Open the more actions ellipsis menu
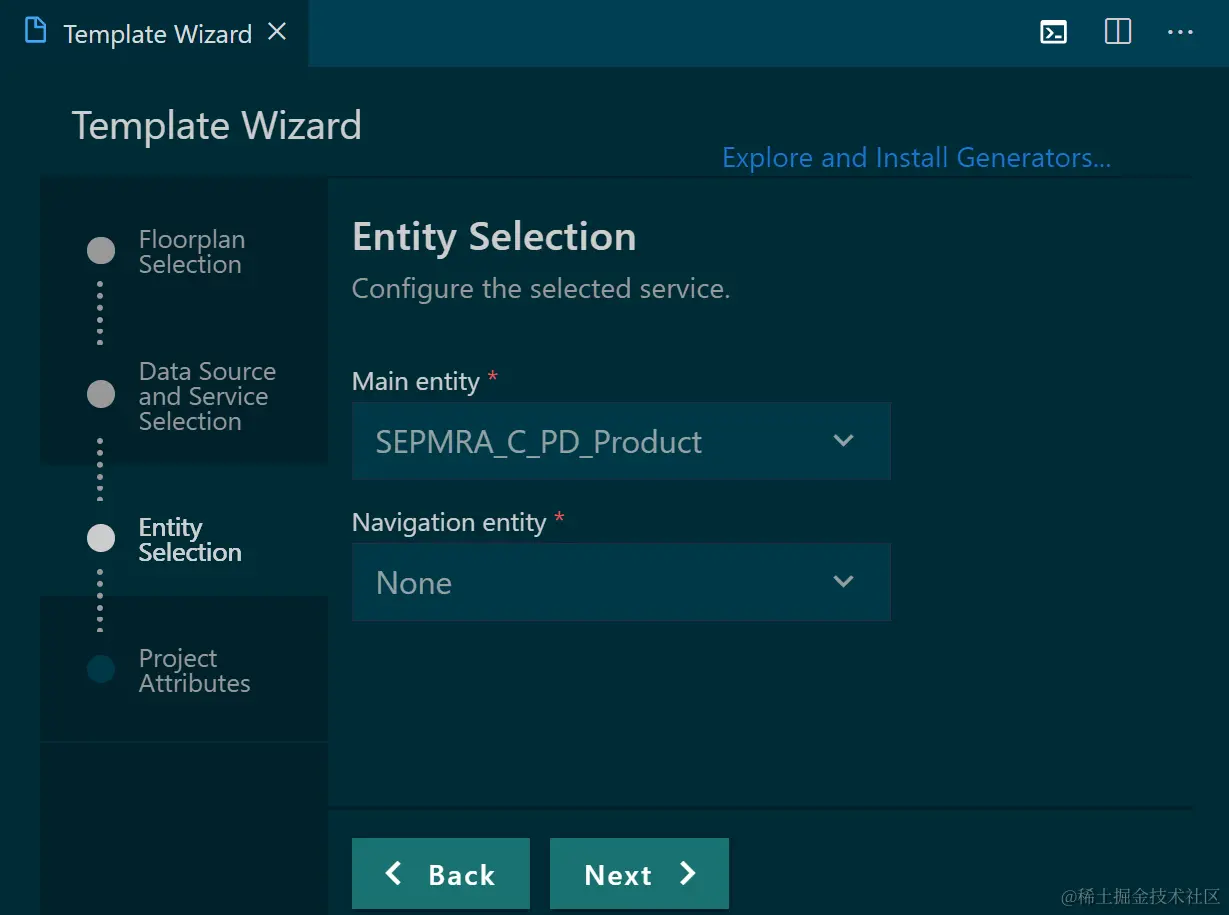 coord(1180,32)
